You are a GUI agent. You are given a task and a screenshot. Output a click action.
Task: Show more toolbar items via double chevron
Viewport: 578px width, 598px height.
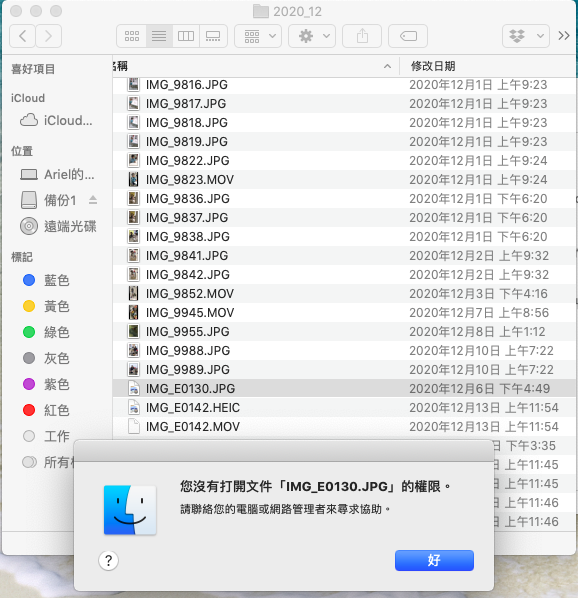point(564,36)
